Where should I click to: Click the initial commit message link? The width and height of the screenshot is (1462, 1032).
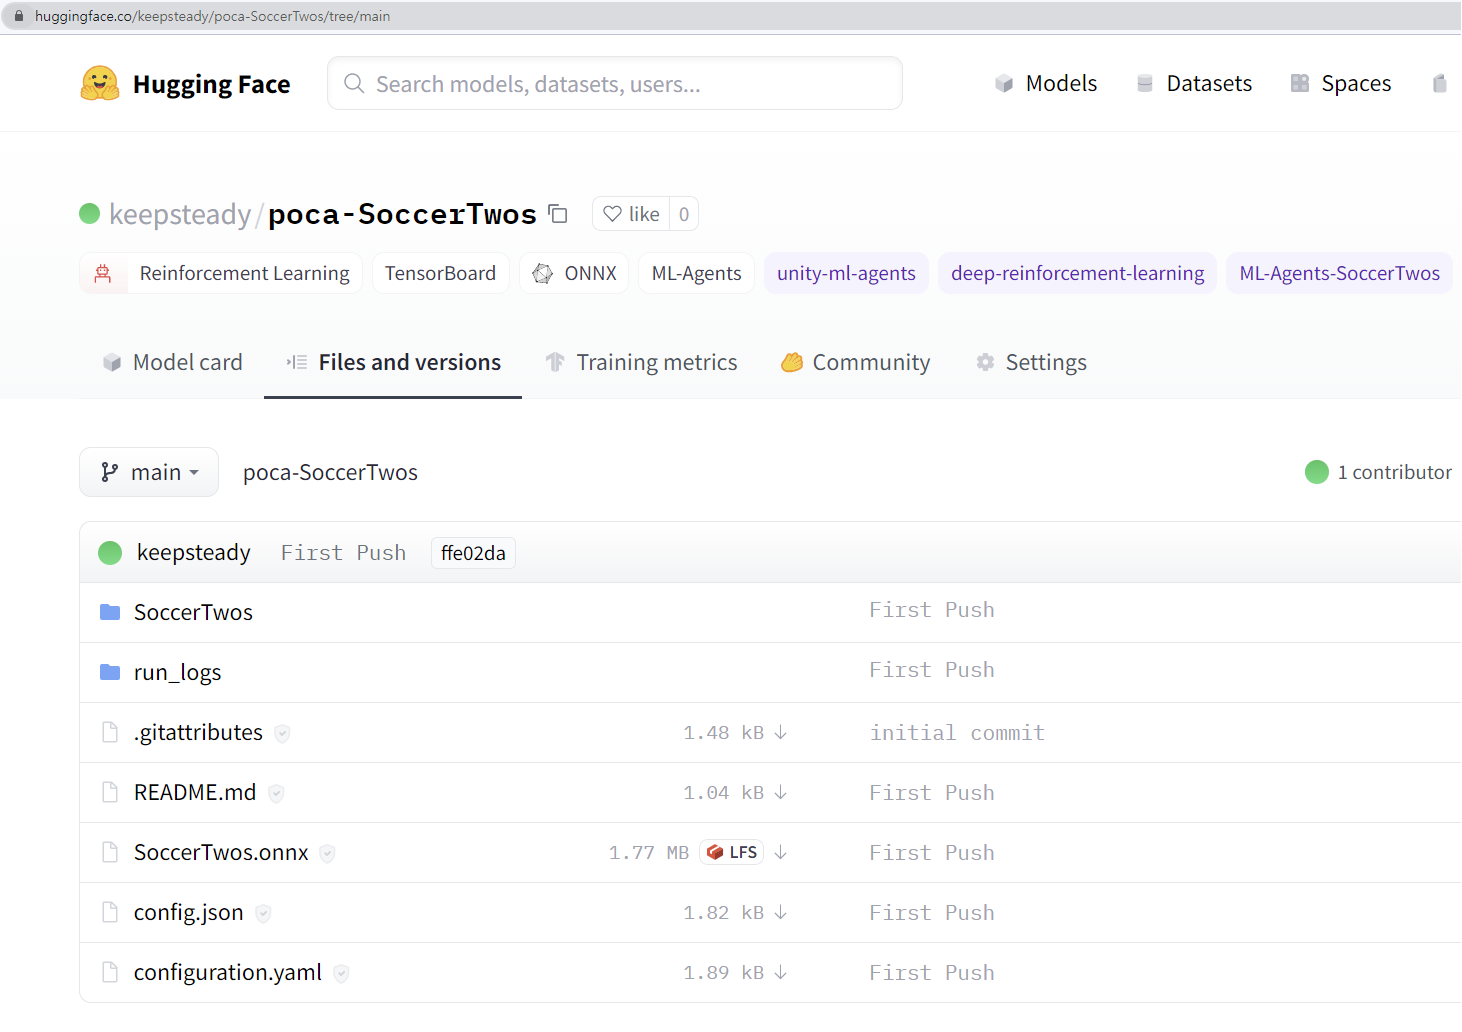957,733
